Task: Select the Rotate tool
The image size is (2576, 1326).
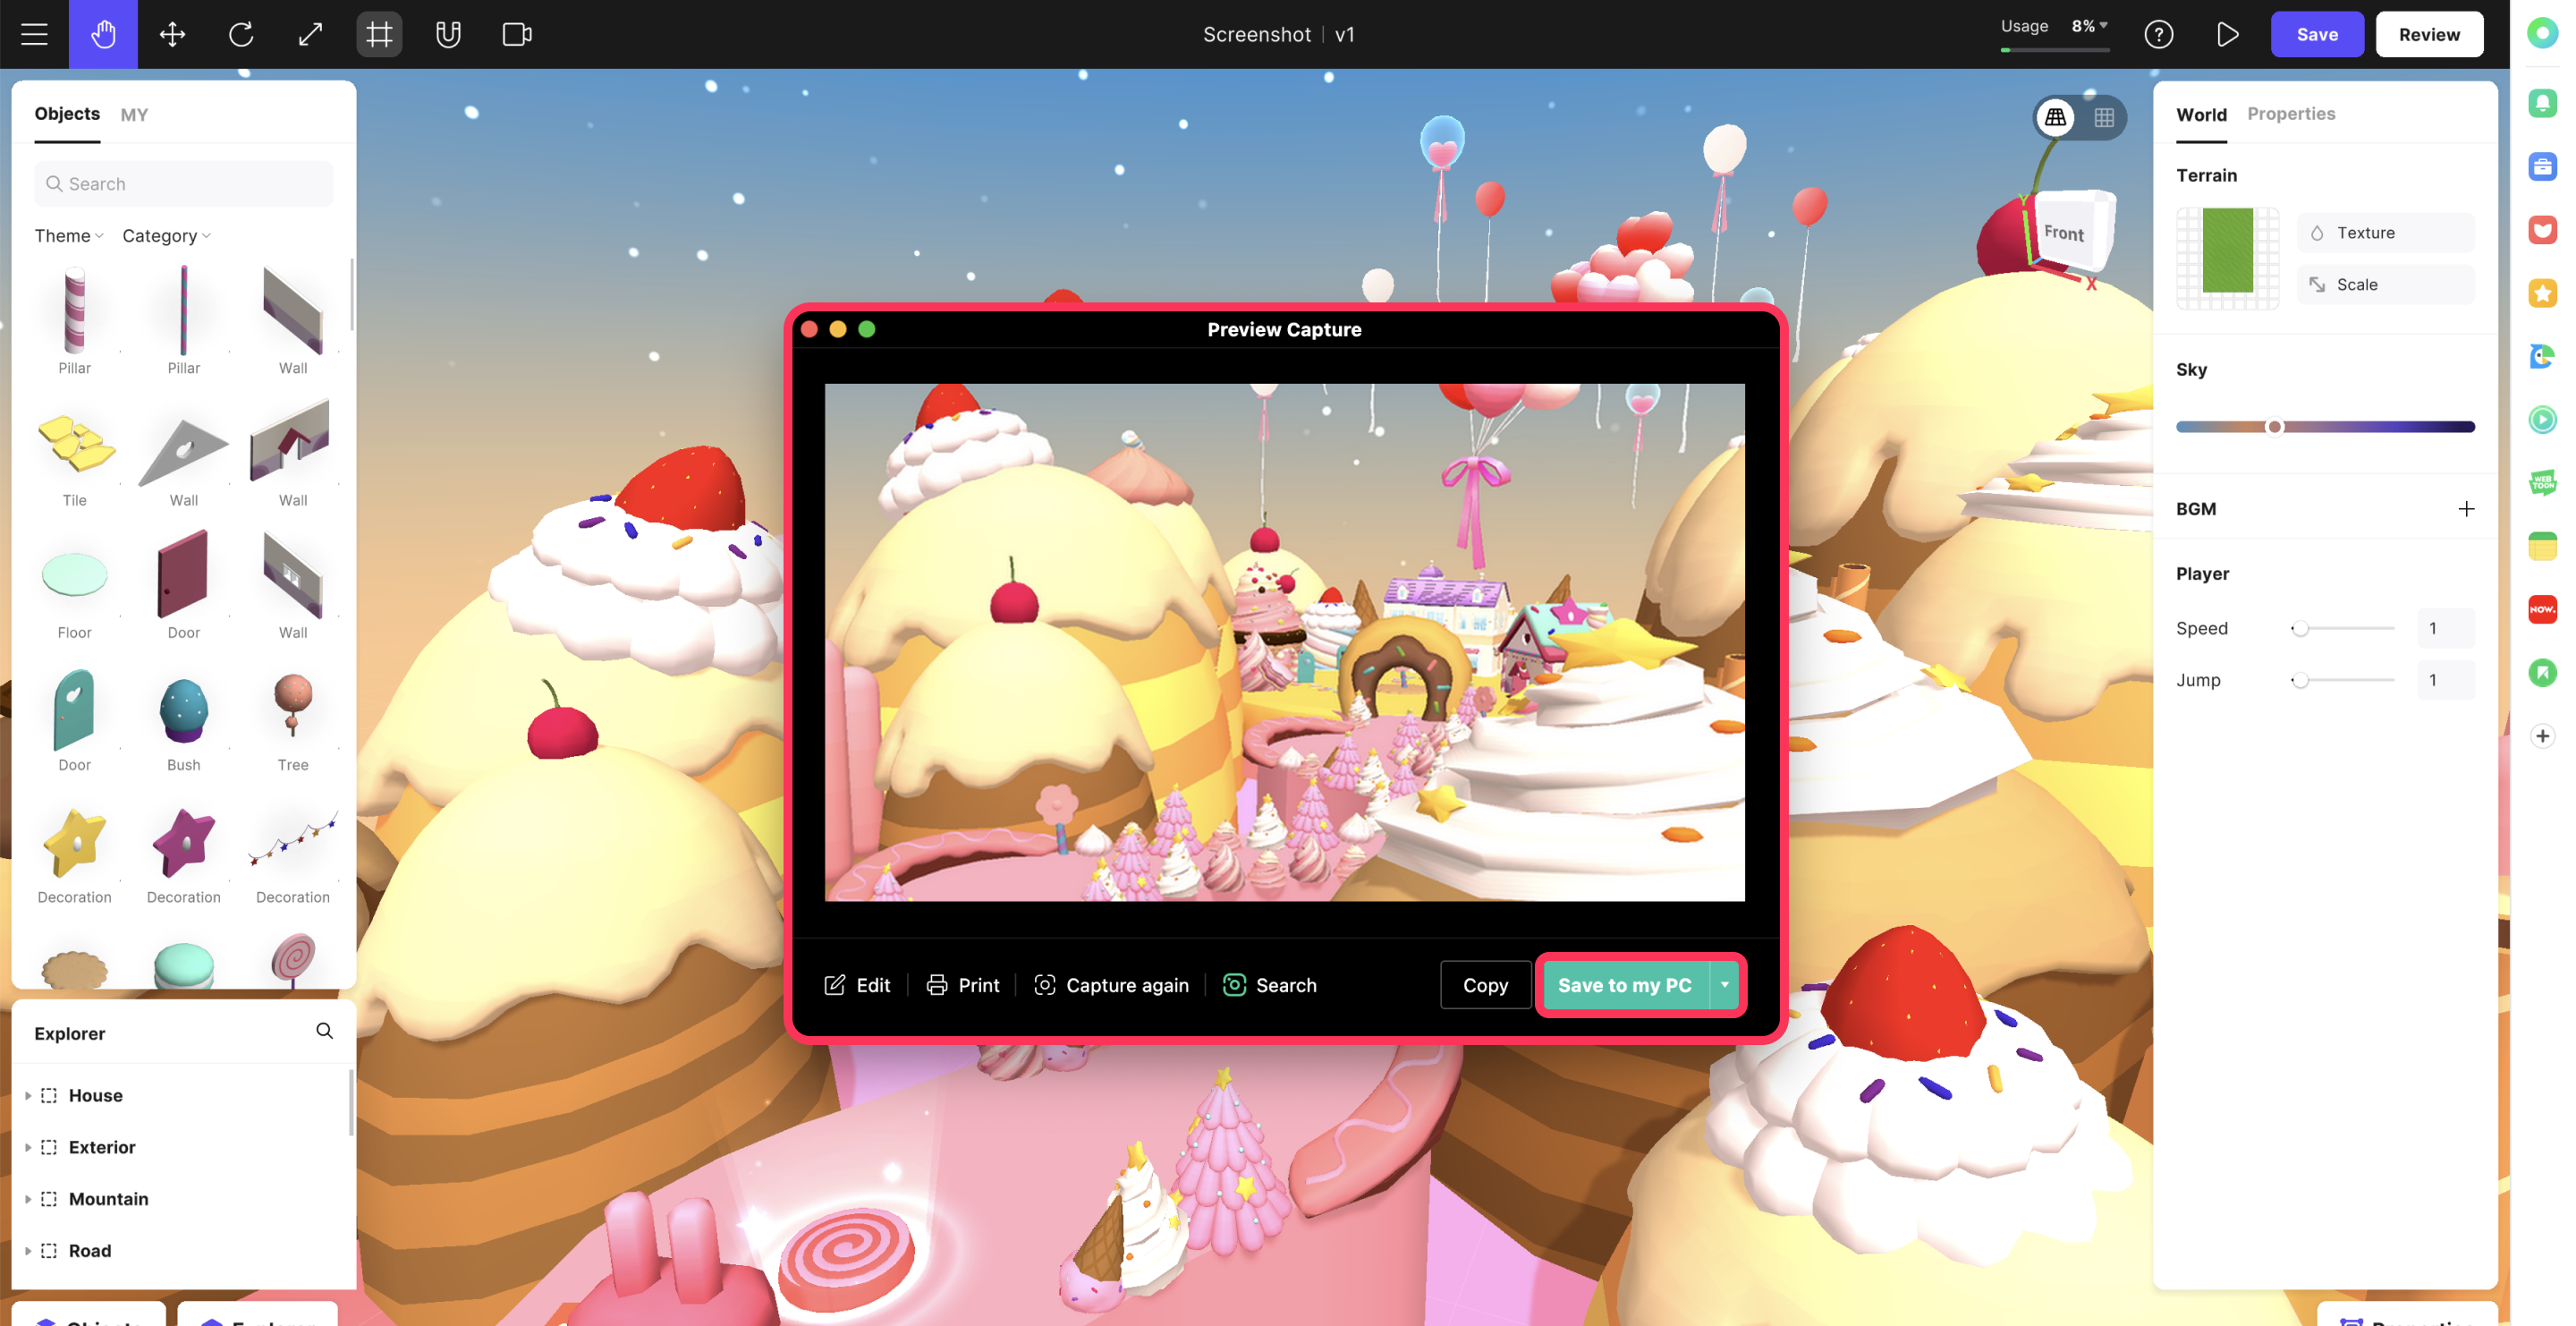Action: (241, 34)
